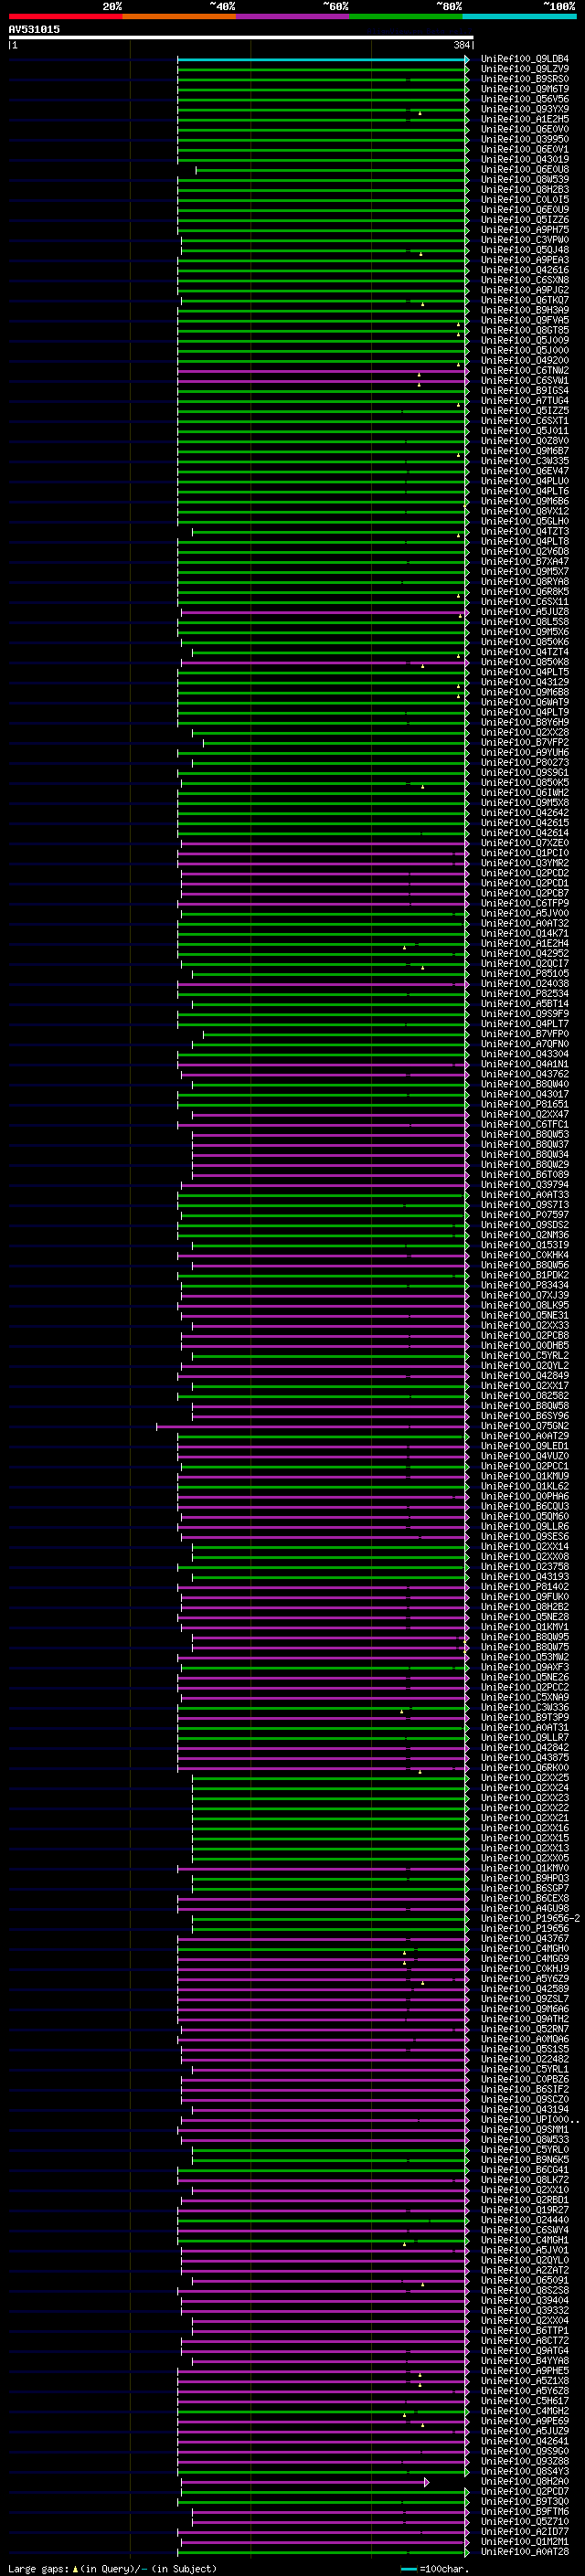Open hit UniRef100_Q9LDB4
Image resolution: width=585 pixels, height=2576 pixels.
click(525, 59)
